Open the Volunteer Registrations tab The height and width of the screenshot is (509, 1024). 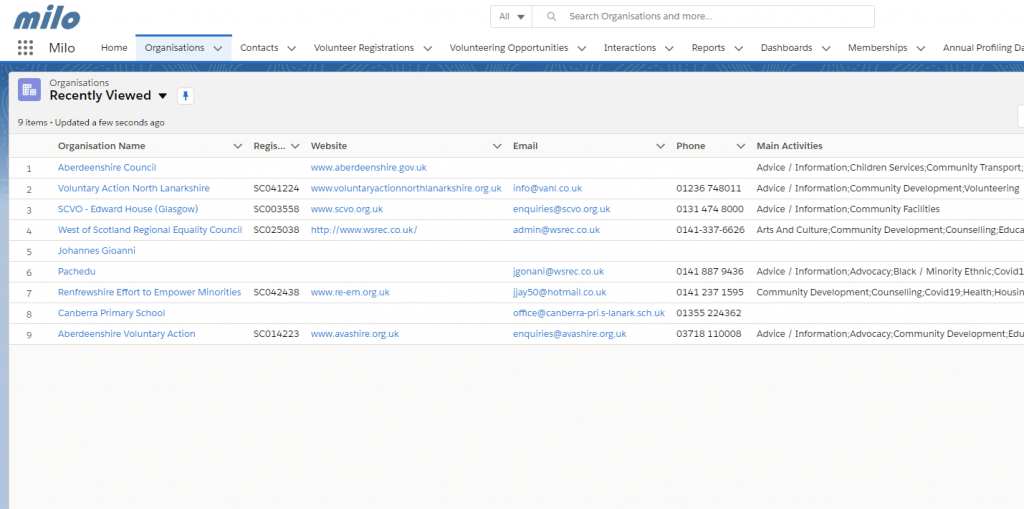364,48
